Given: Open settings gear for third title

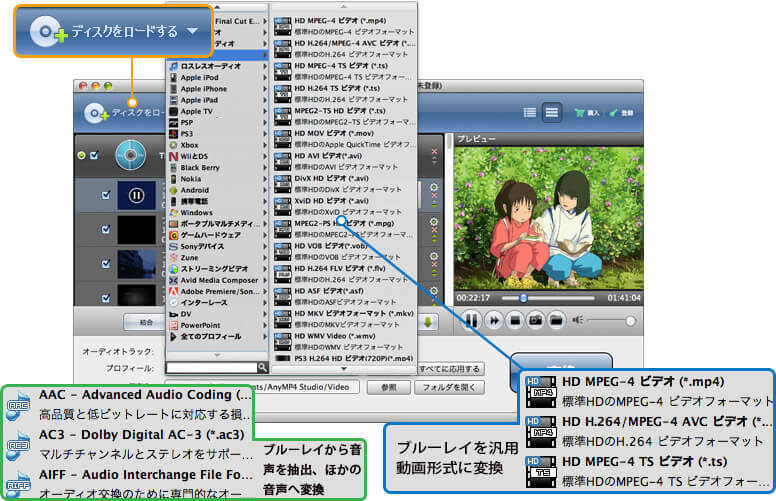Looking at the screenshot, I should [434, 256].
